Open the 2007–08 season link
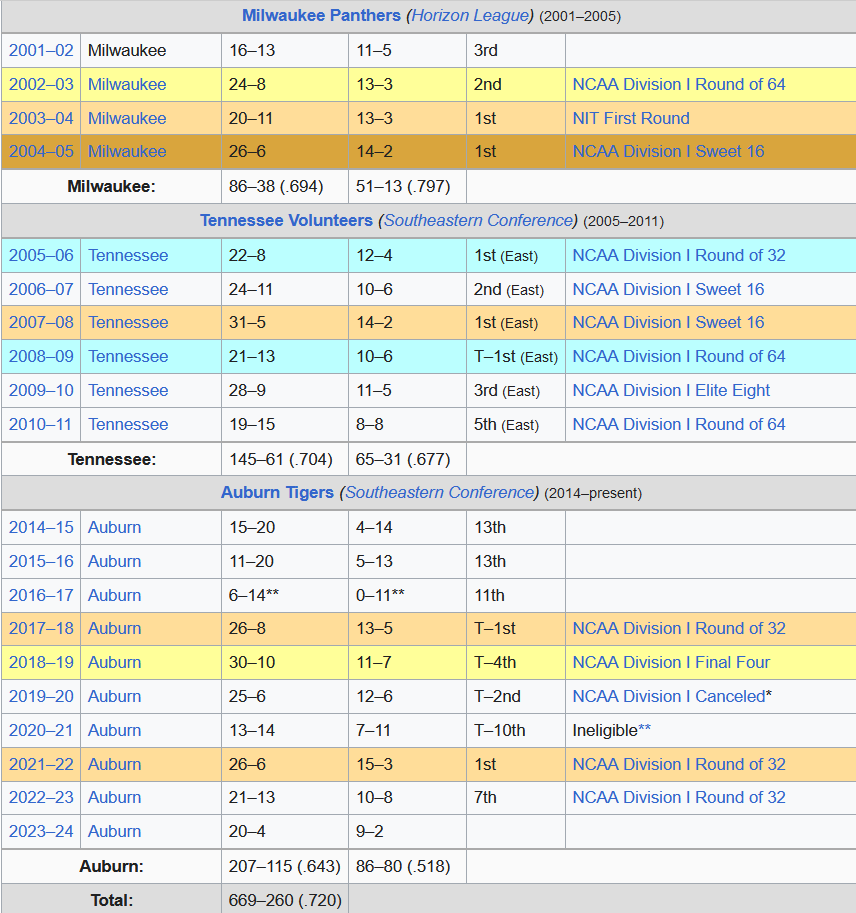Screen dimensions: 856x913 41,323
